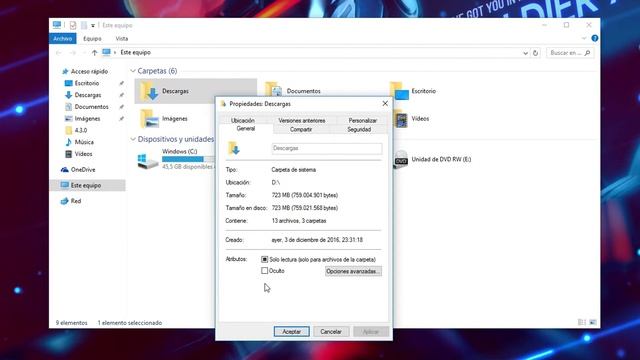Viewport: 640px width, 360px height.
Task: Switch to the Compartir tab
Action: click(301, 129)
